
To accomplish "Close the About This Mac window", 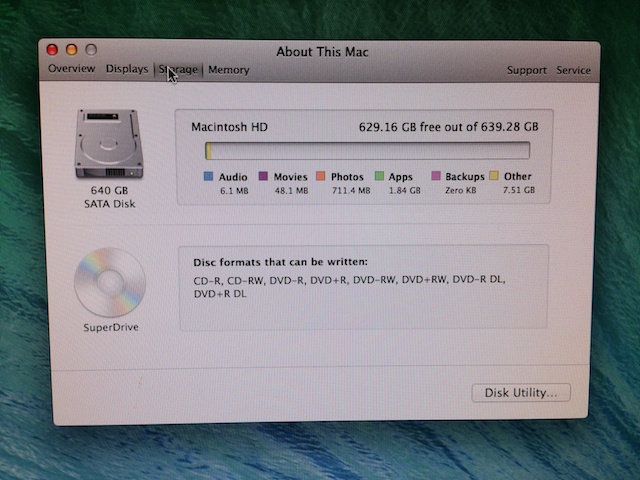I will [x=51, y=49].
